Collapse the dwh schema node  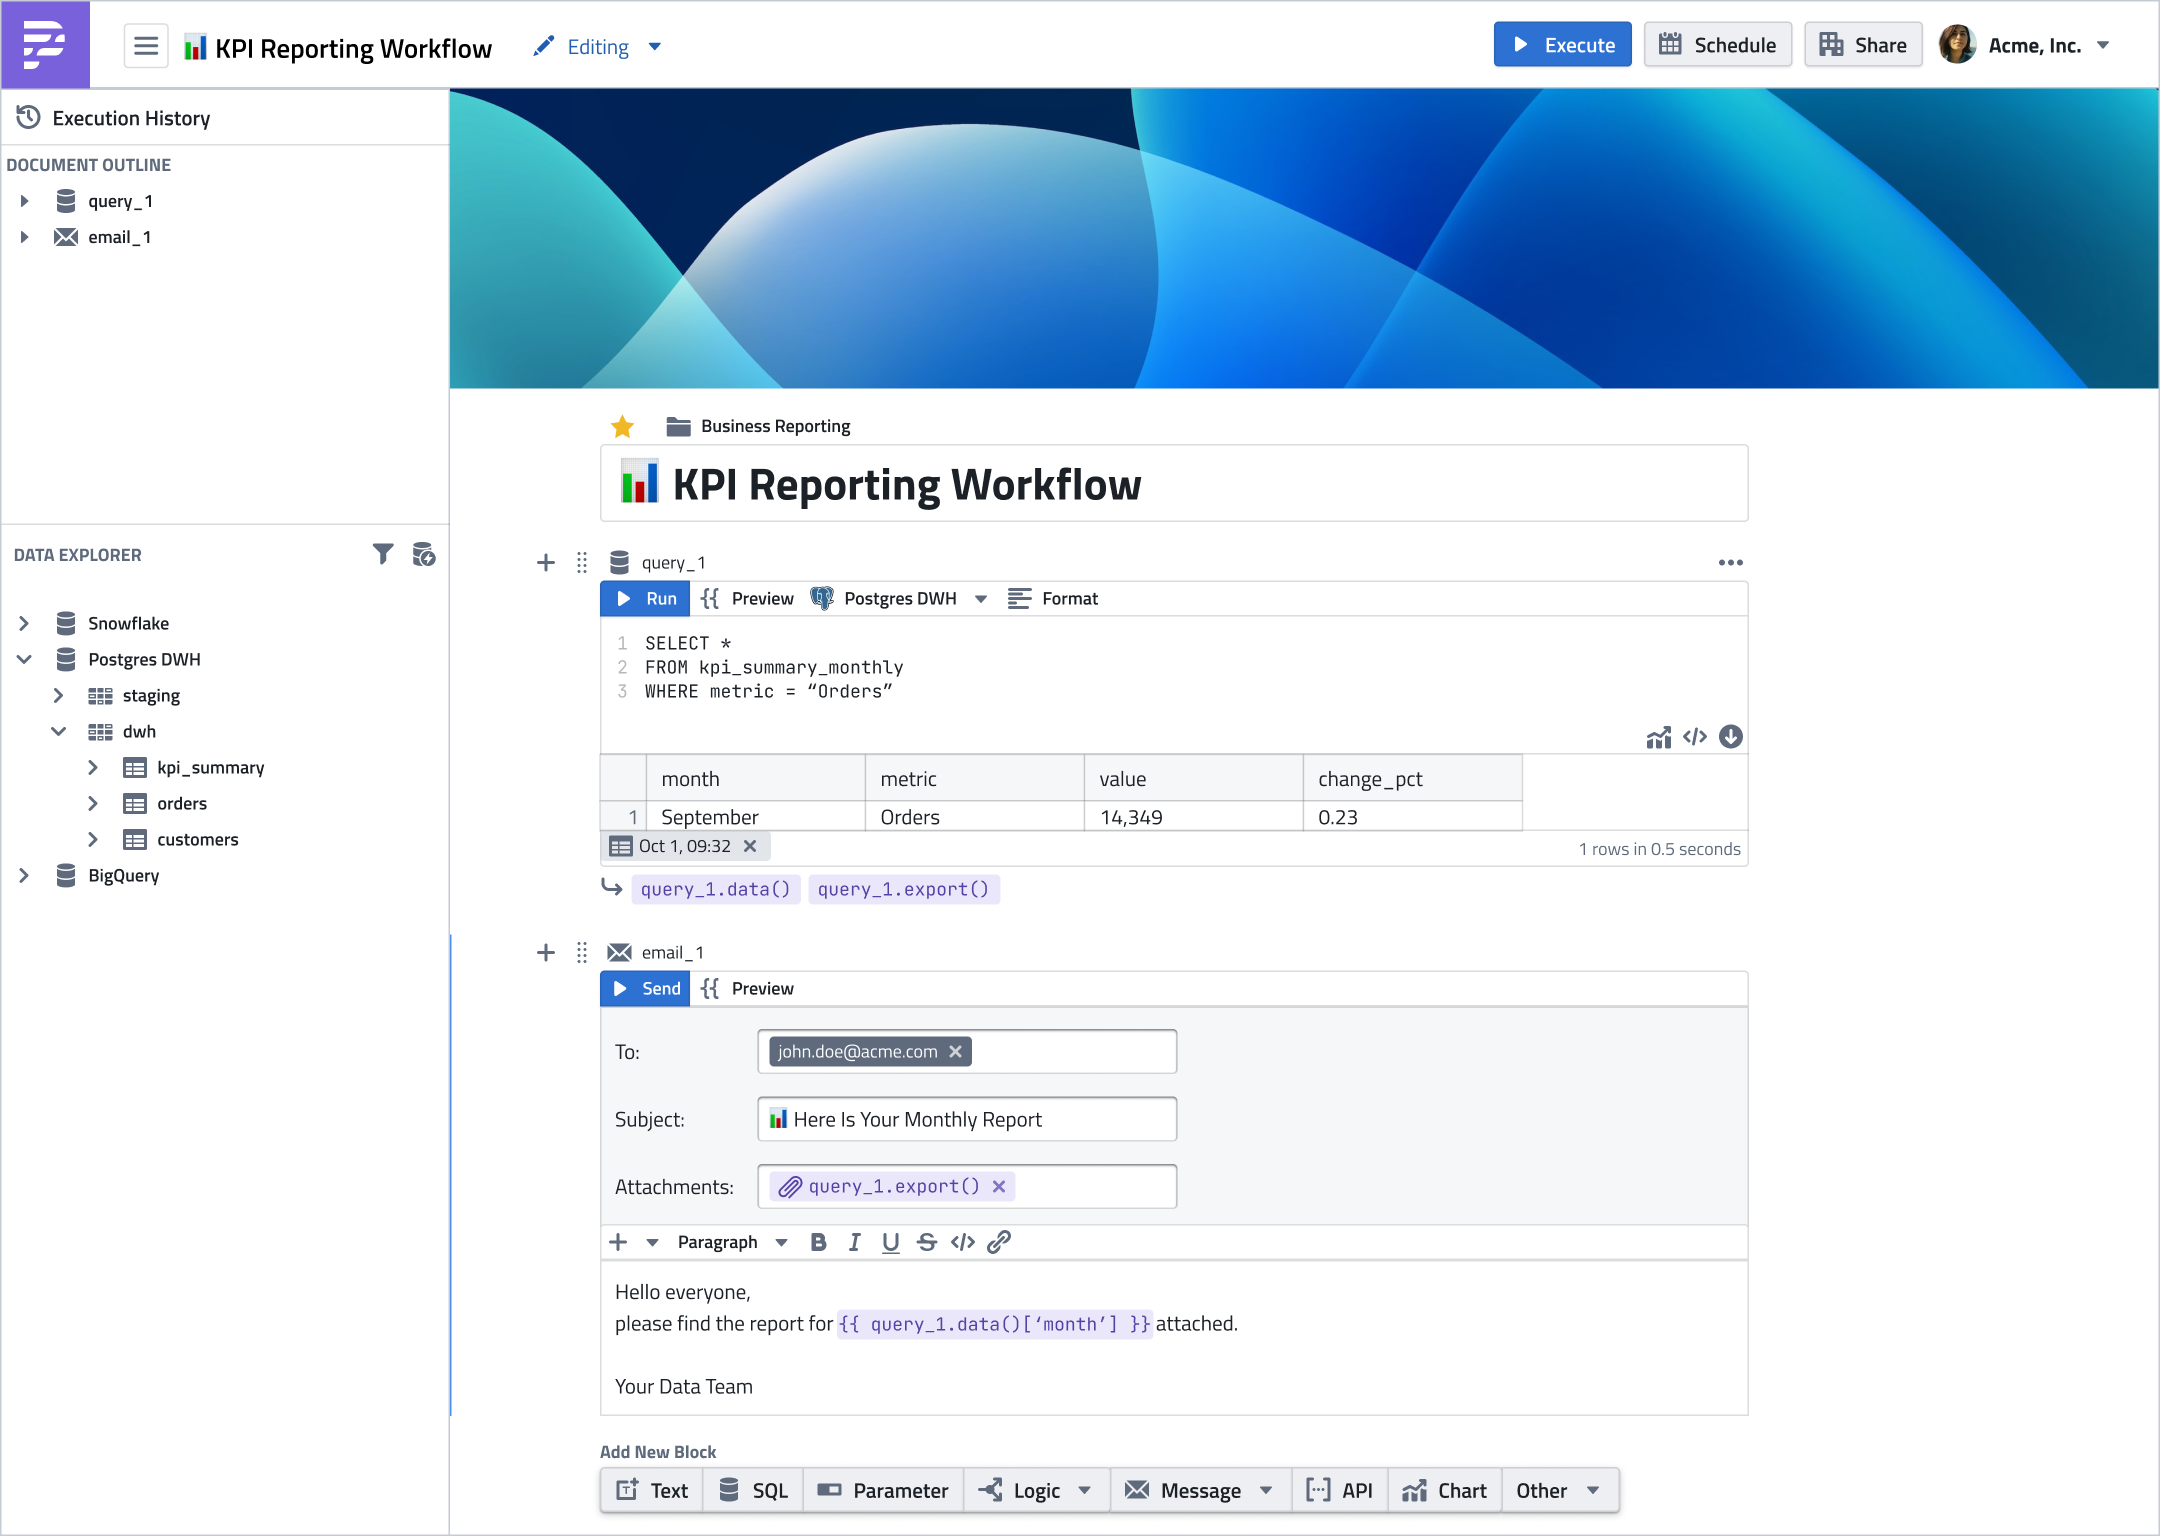tap(59, 732)
